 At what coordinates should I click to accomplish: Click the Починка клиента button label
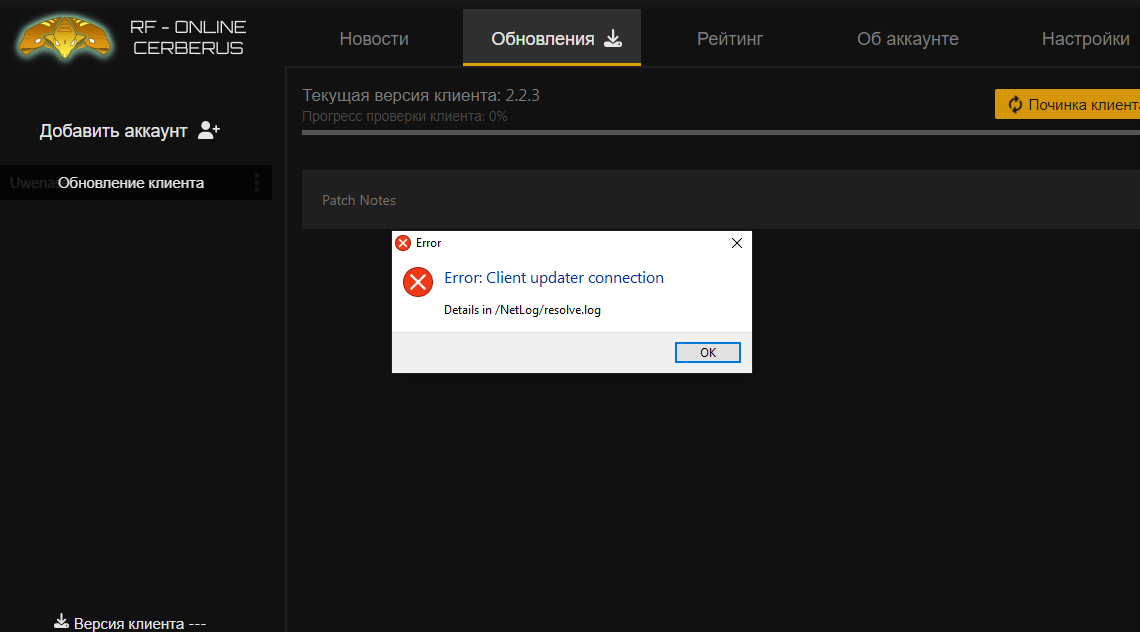(1083, 105)
